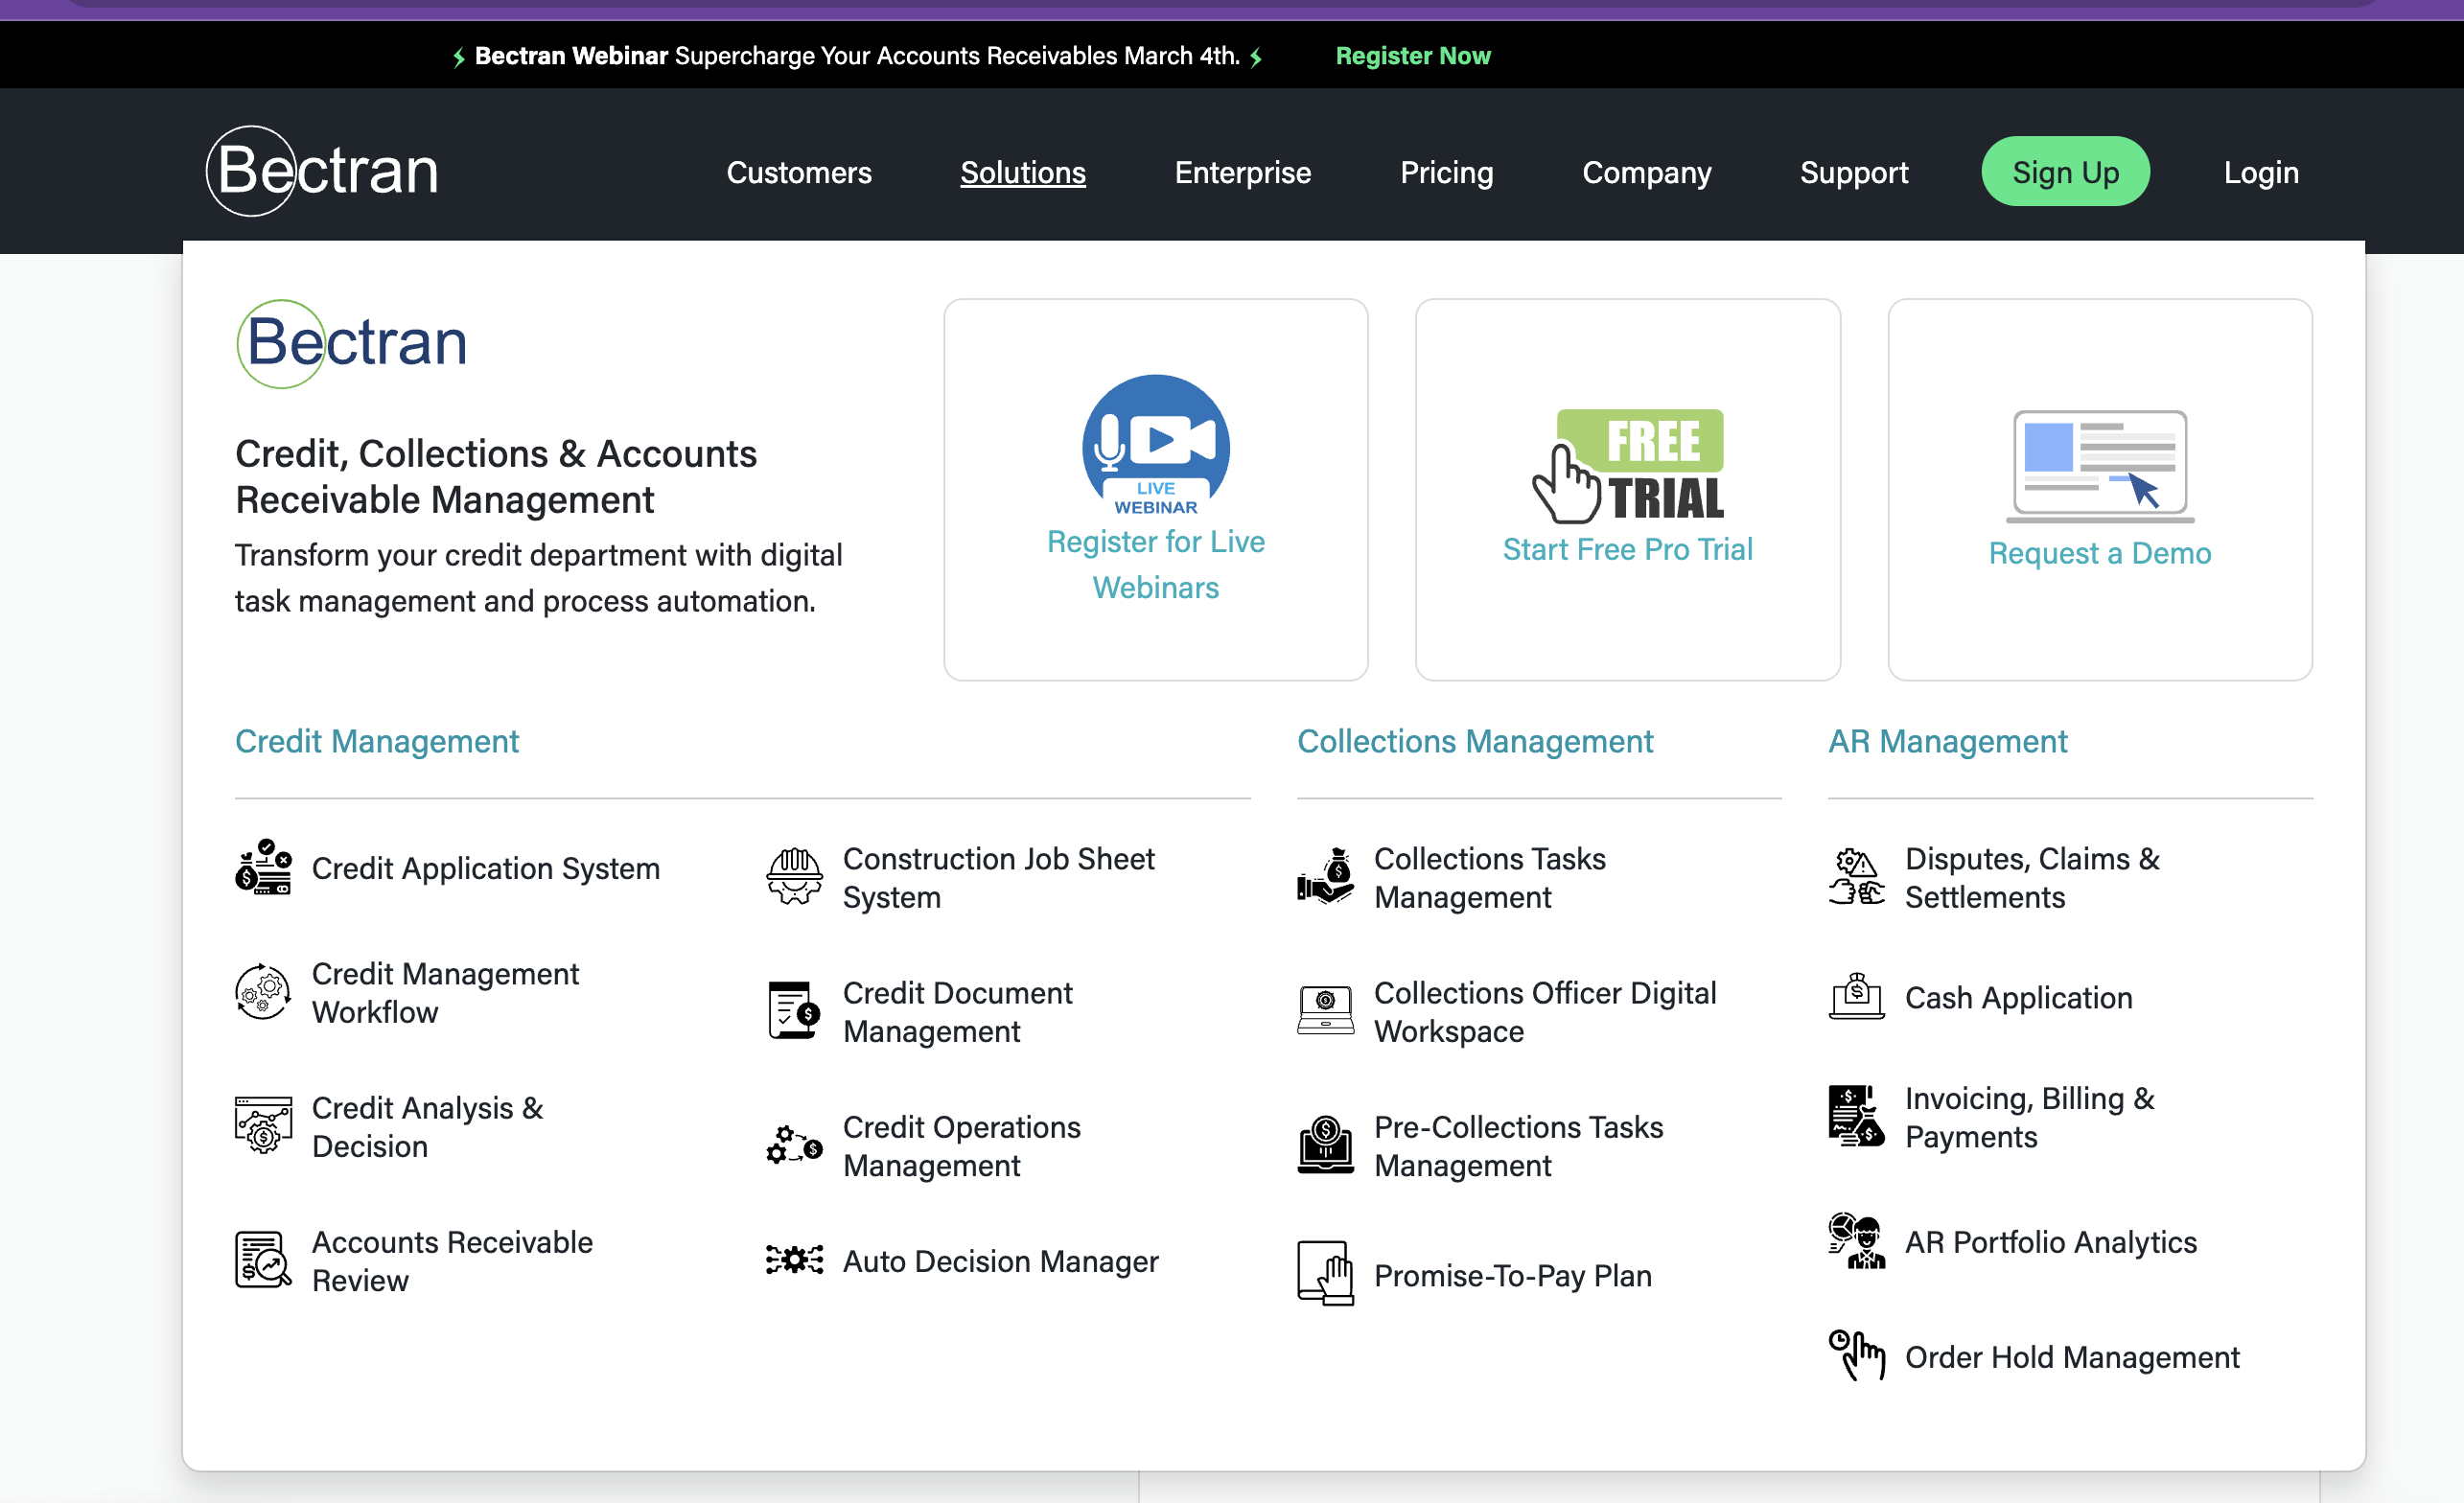Click the blue Bectran logo in dropdown panel
Image resolution: width=2464 pixels, height=1503 pixels.
point(351,343)
